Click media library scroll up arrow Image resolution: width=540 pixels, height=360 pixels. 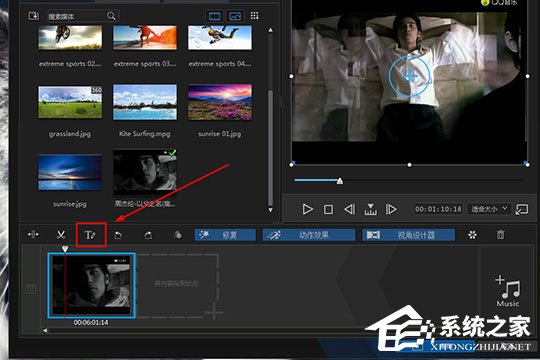pyautogui.click(x=270, y=30)
